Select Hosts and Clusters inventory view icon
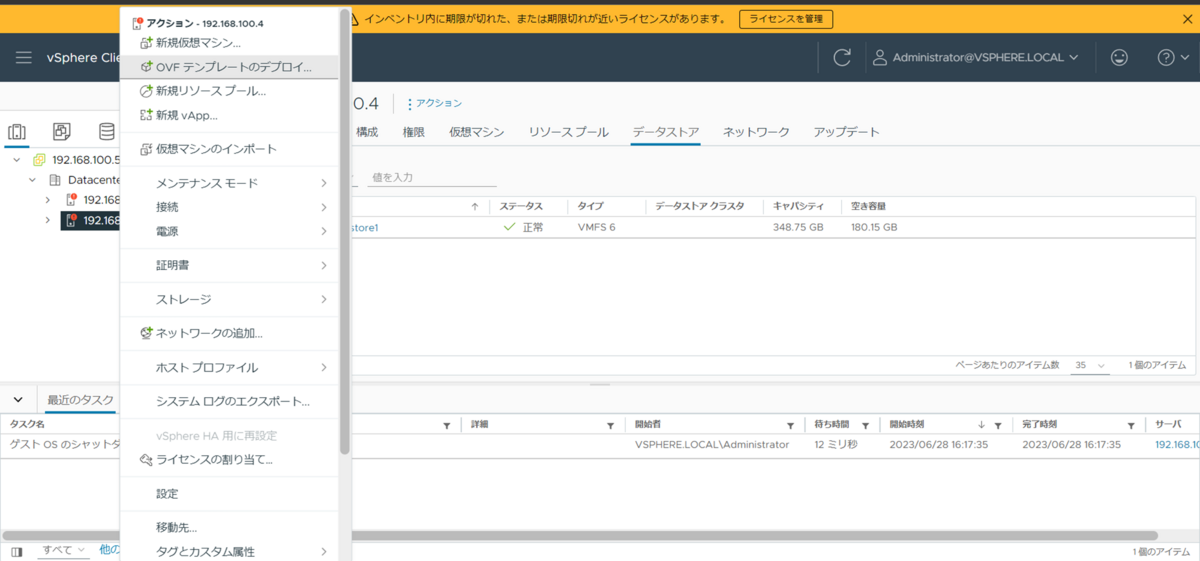 click(17, 132)
